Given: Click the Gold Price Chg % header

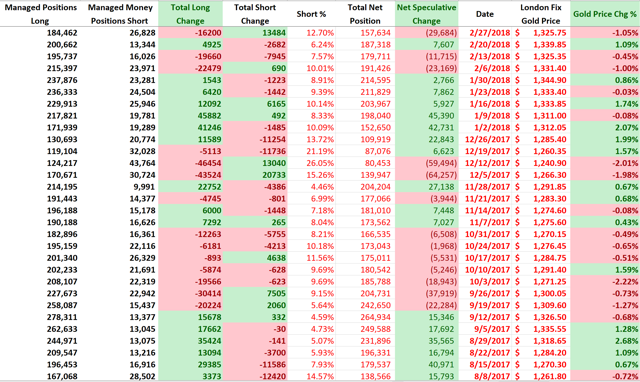Looking at the screenshot, I should 605,14.
